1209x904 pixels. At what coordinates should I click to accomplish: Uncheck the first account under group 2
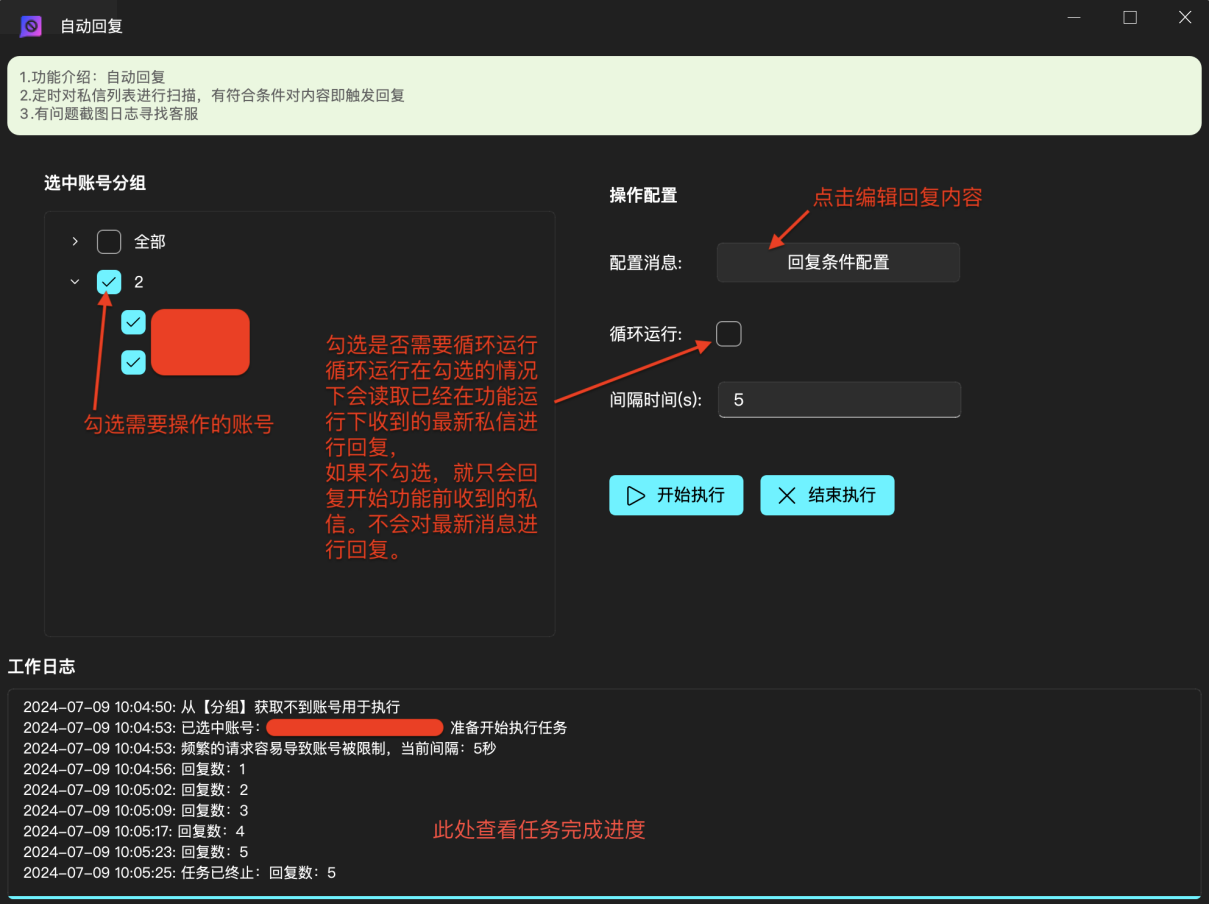pos(133,322)
